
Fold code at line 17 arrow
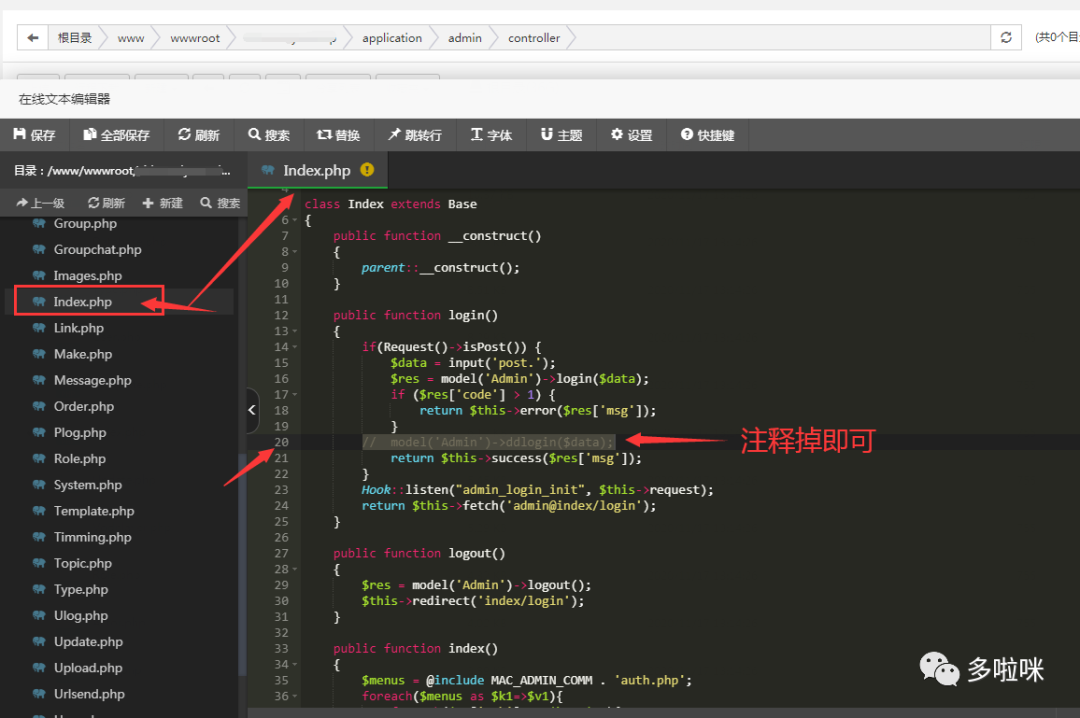[295, 395]
